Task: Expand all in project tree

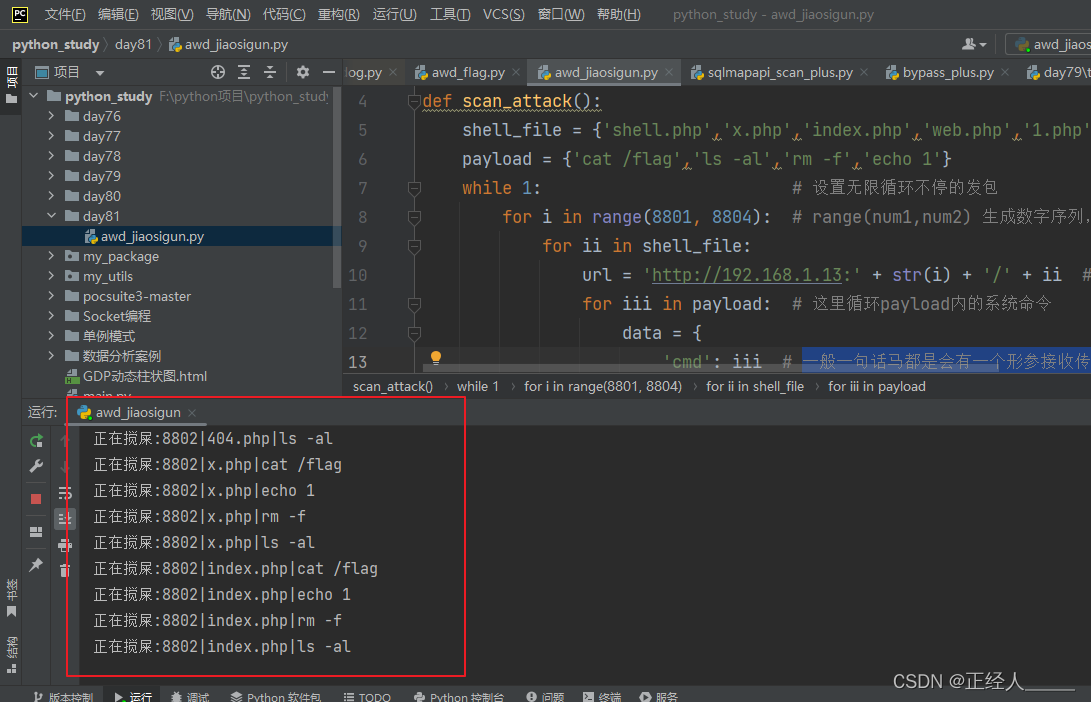Action: (x=244, y=72)
